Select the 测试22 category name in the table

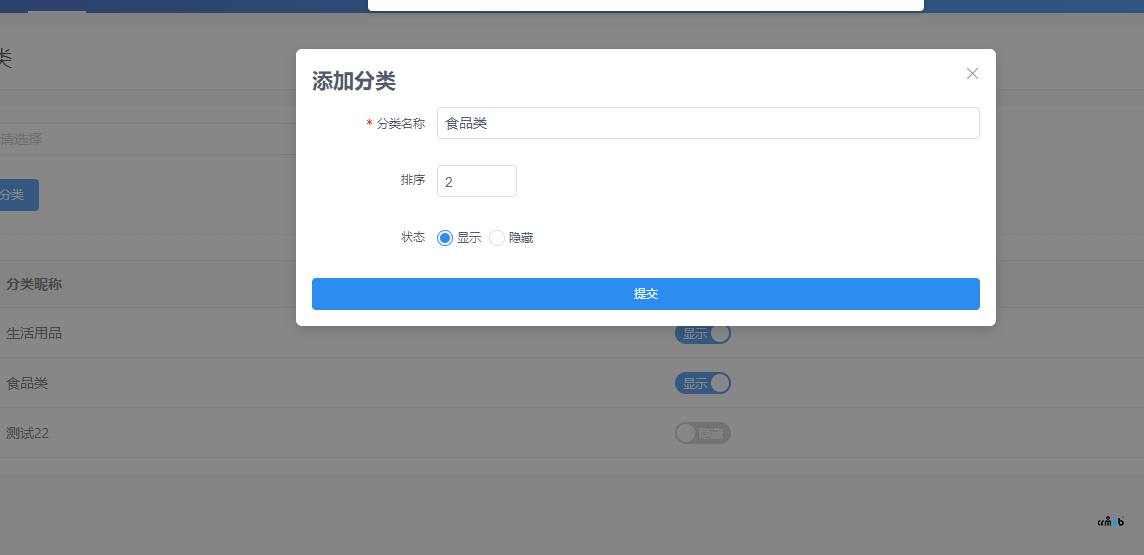coord(27,433)
